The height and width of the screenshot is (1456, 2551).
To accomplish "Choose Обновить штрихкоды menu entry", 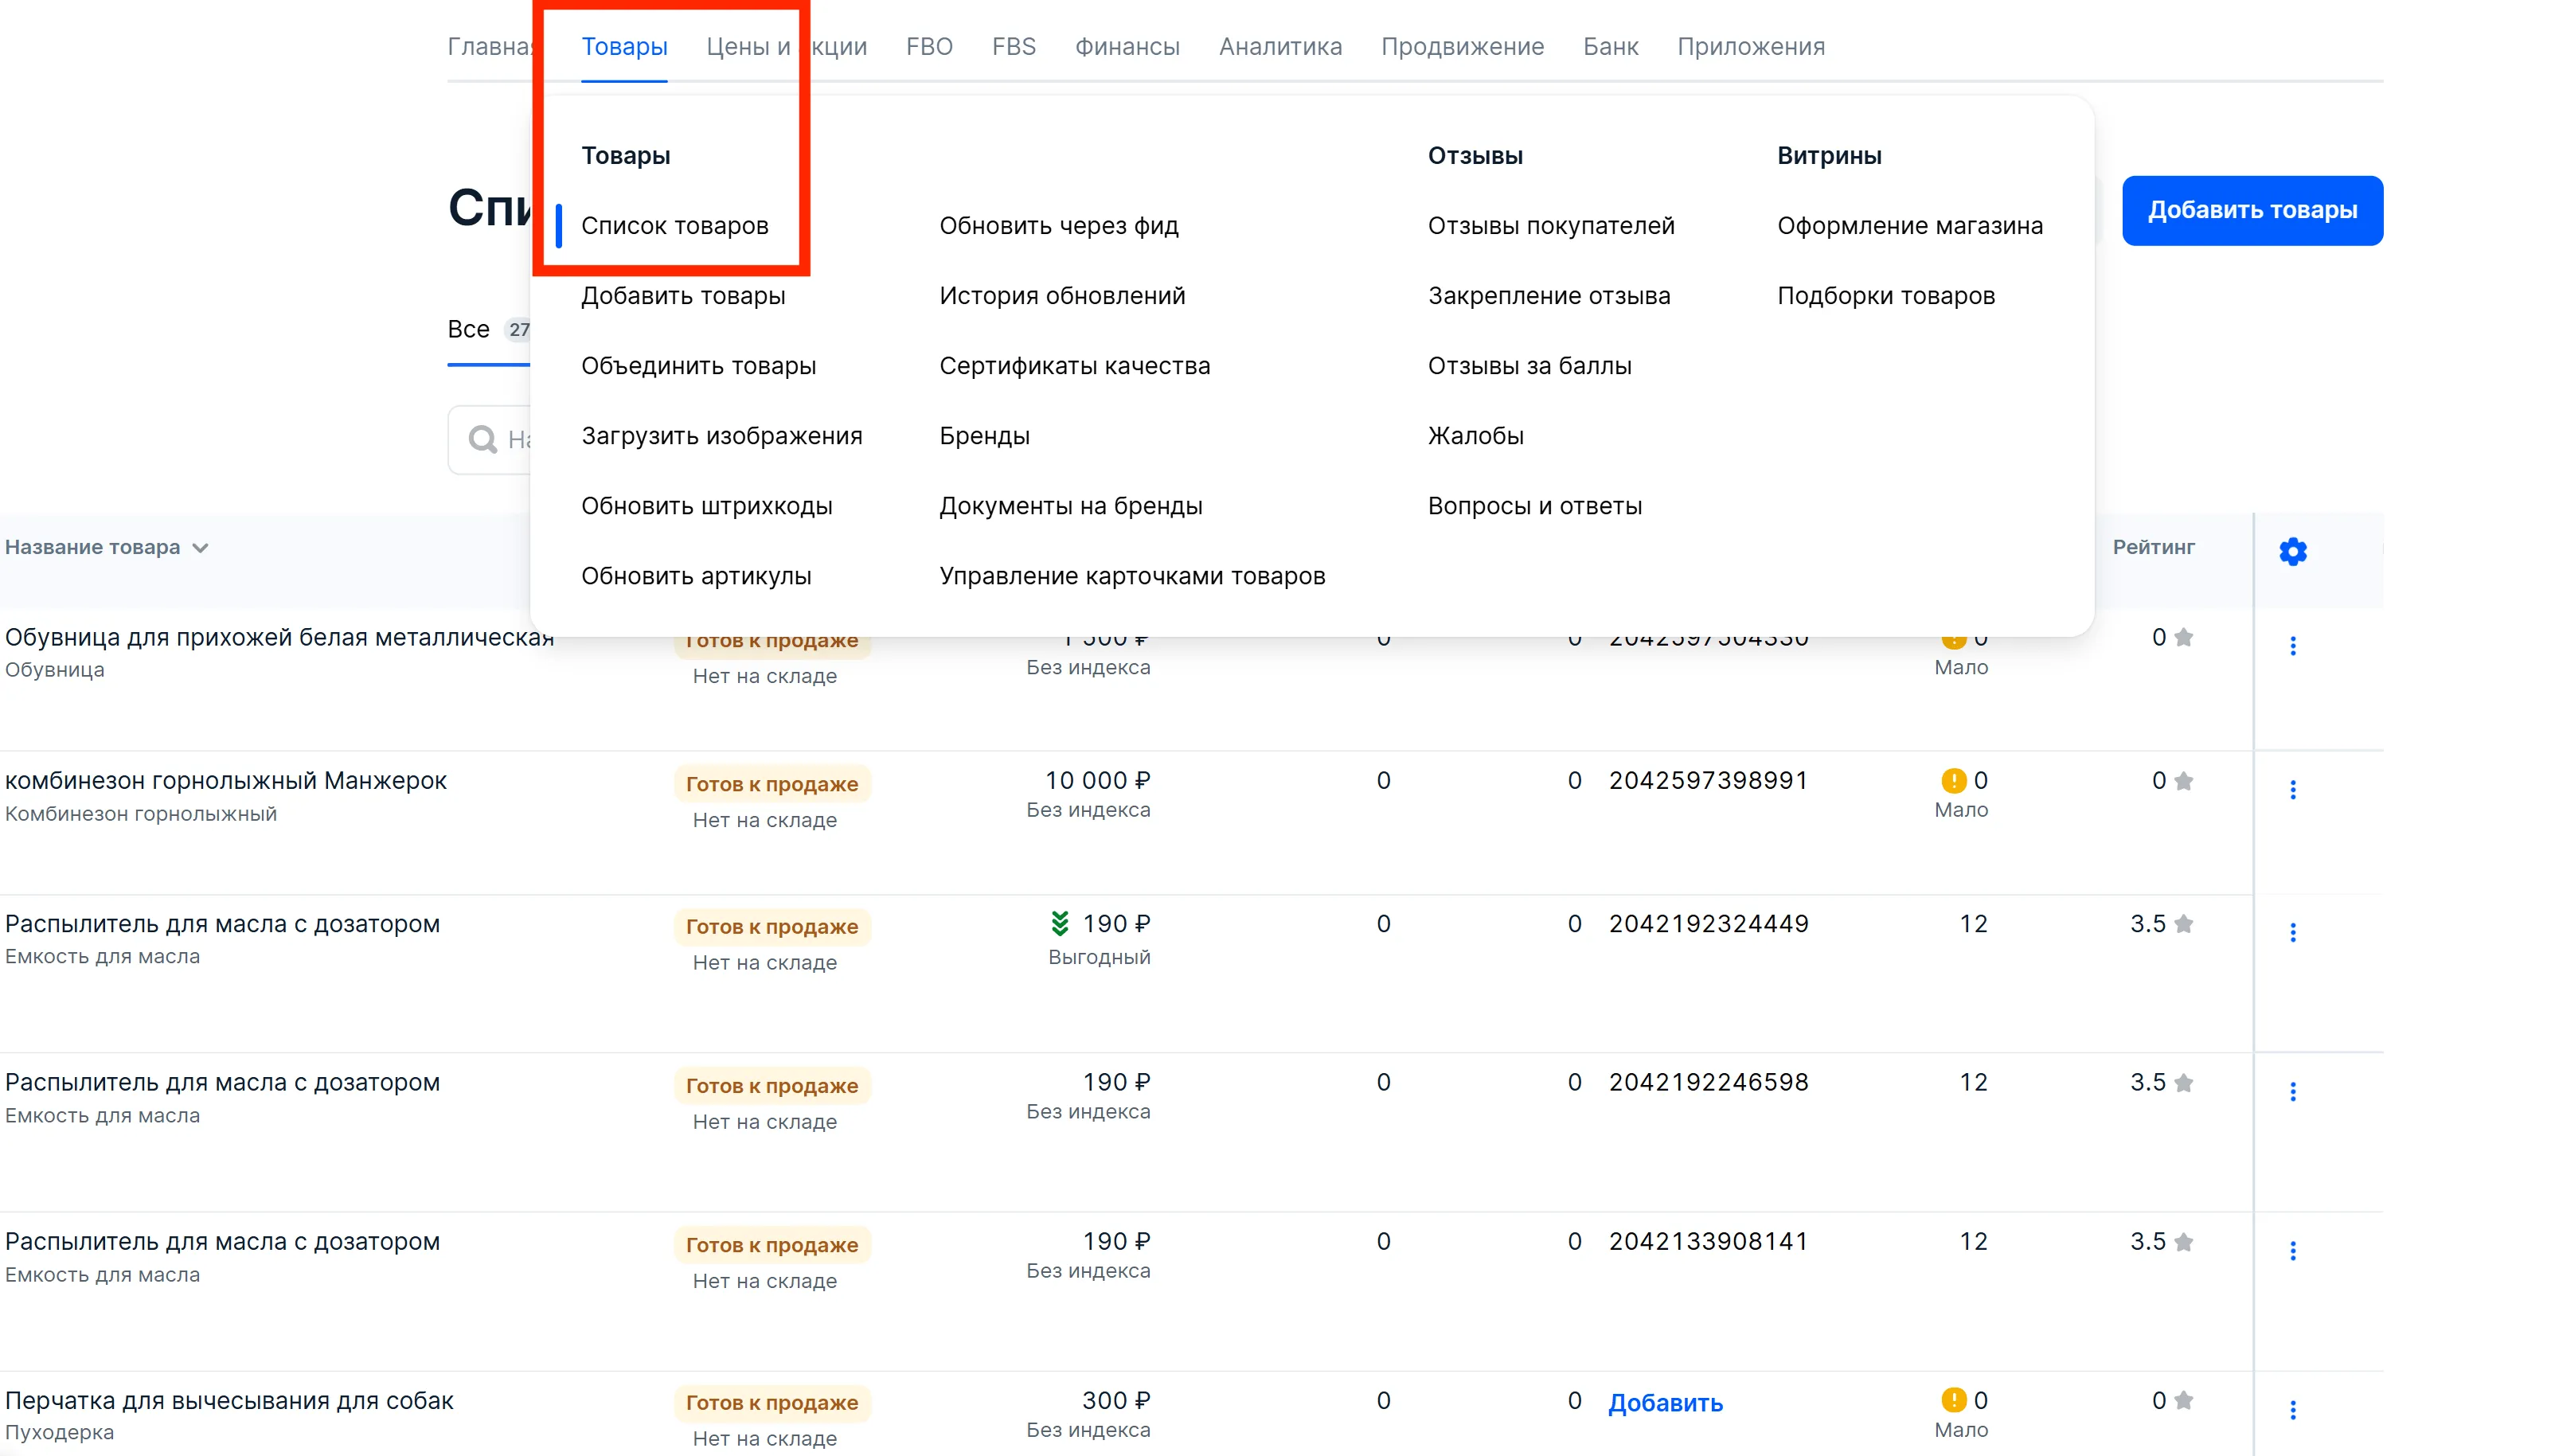I will coord(706,506).
